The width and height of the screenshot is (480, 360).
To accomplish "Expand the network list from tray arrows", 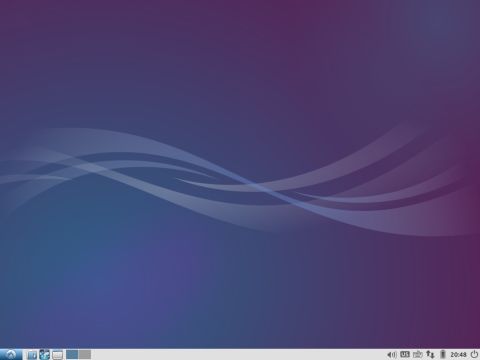I will [430, 354].
